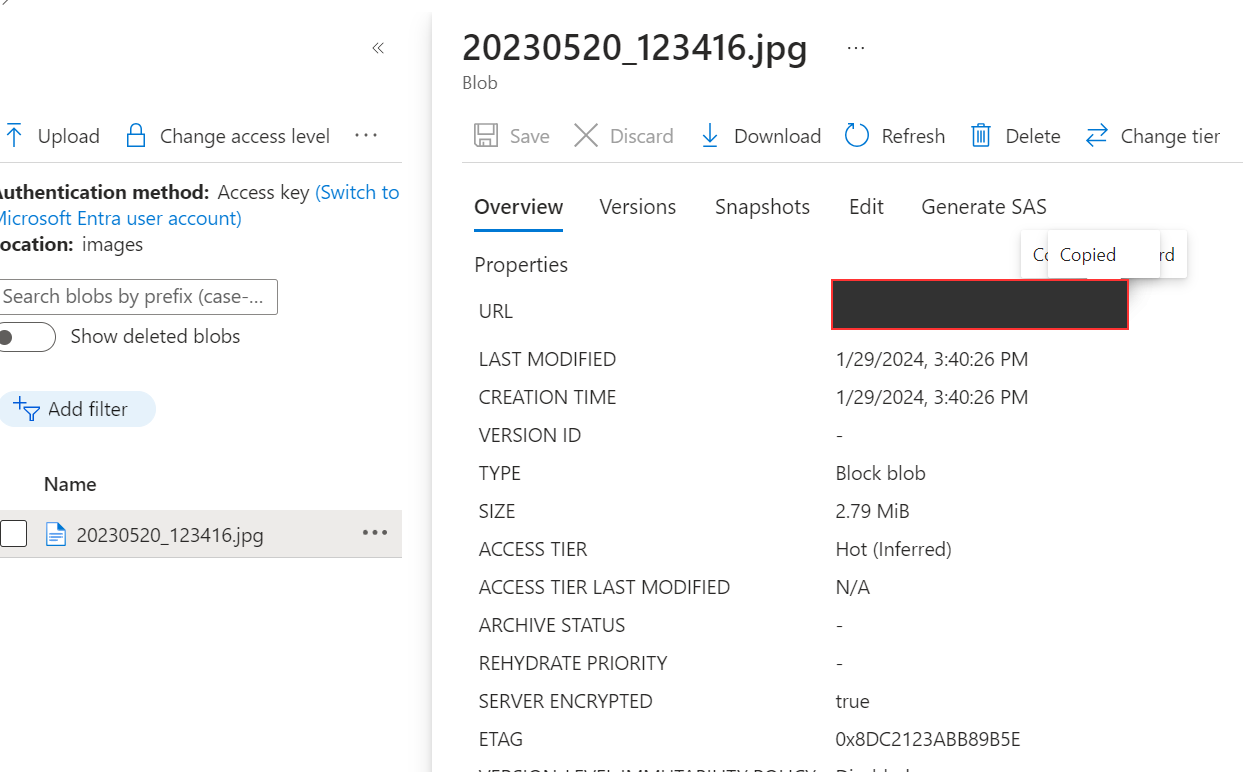Focus the Search blobs by prefix field
The image size is (1243, 772).
click(139, 297)
